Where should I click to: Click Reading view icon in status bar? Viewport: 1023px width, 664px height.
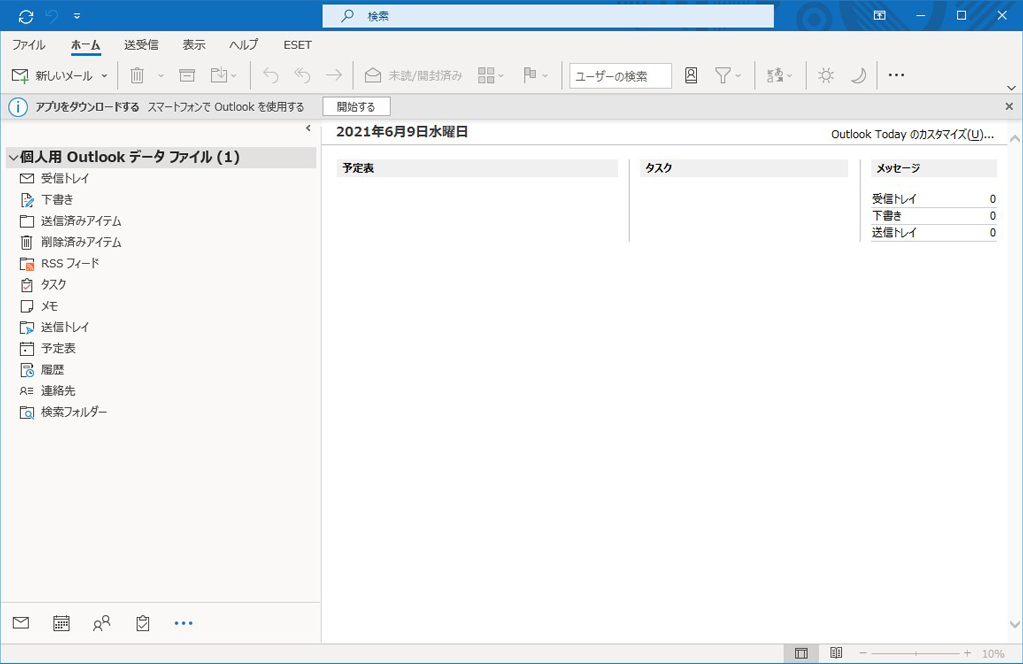(x=836, y=653)
